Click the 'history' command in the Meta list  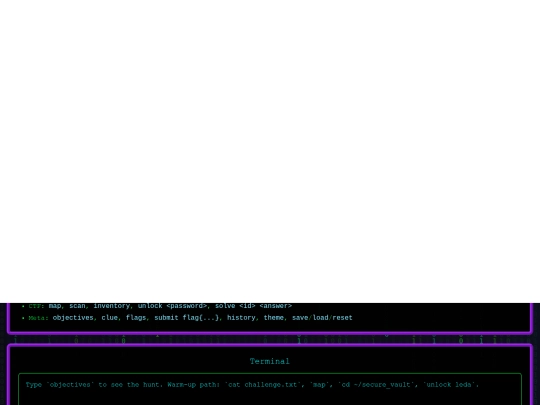click(x=241, y=318)
